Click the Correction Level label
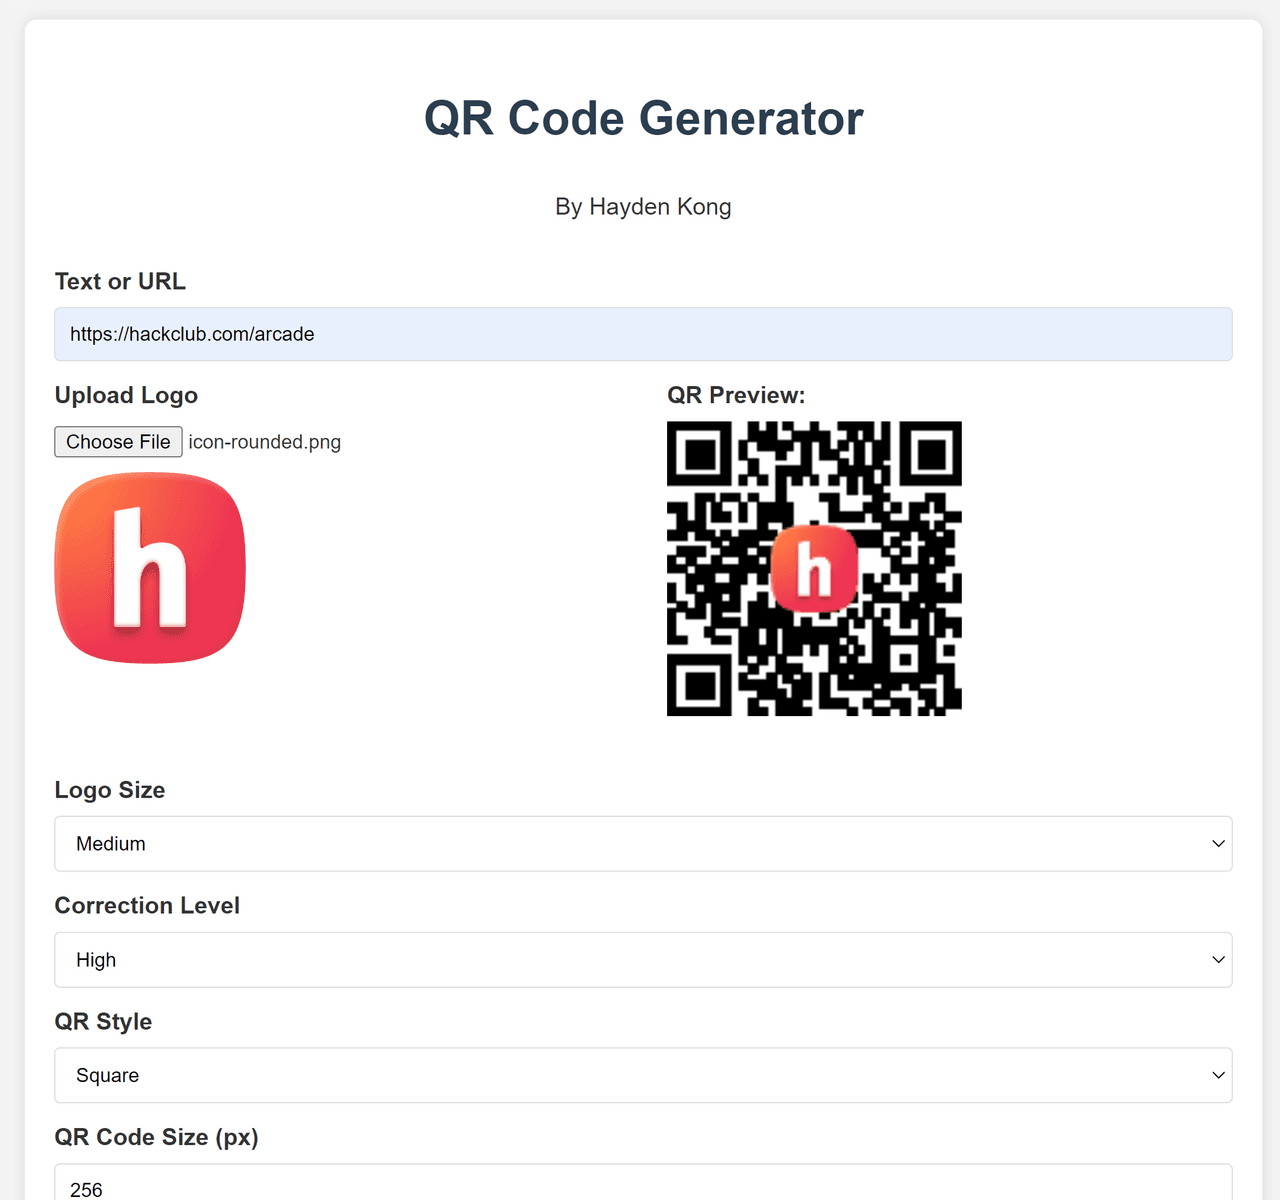Screen dimensions: 1280x1200 147,905
